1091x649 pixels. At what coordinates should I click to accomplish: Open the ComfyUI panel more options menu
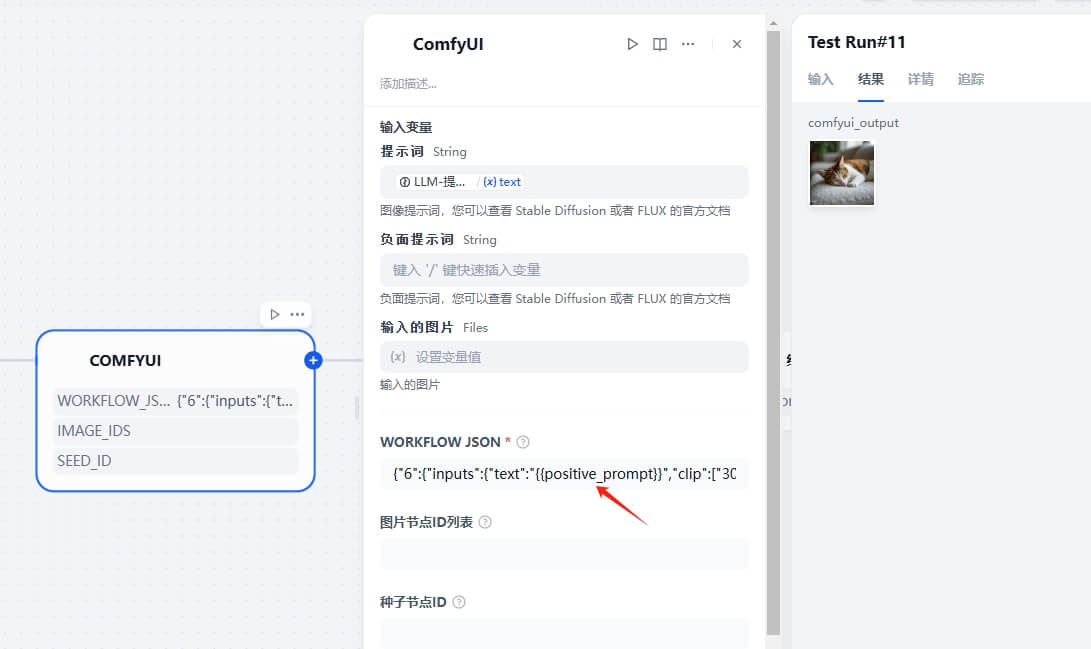click(x=688, y=44)
